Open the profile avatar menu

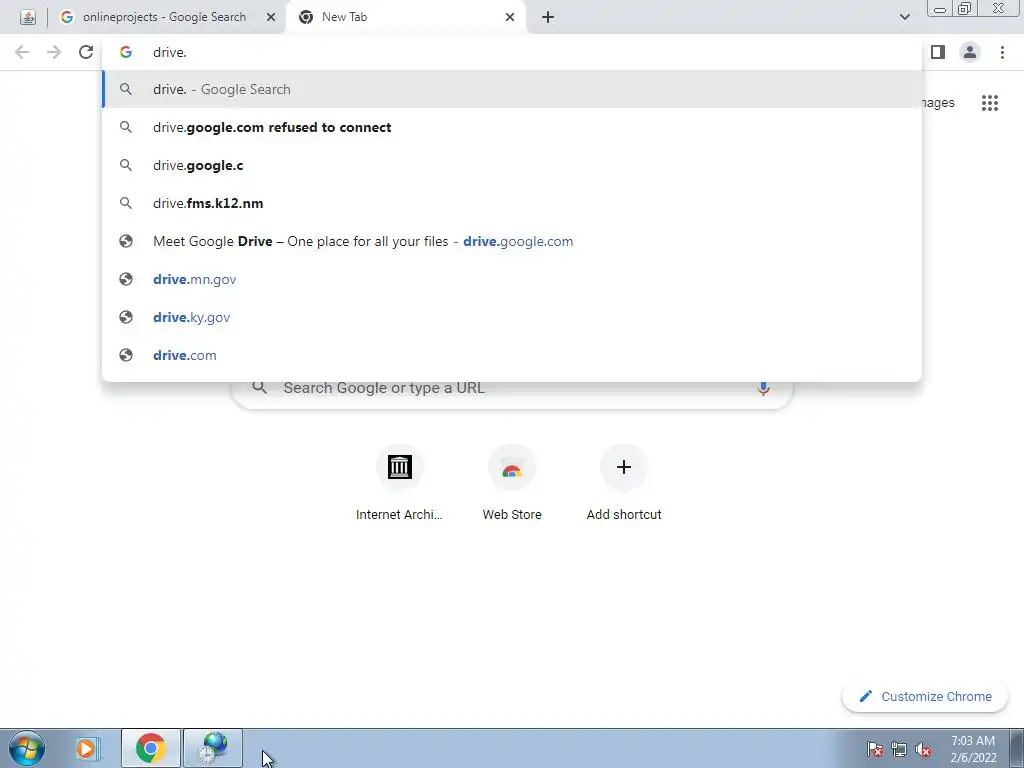coord(970,52)
